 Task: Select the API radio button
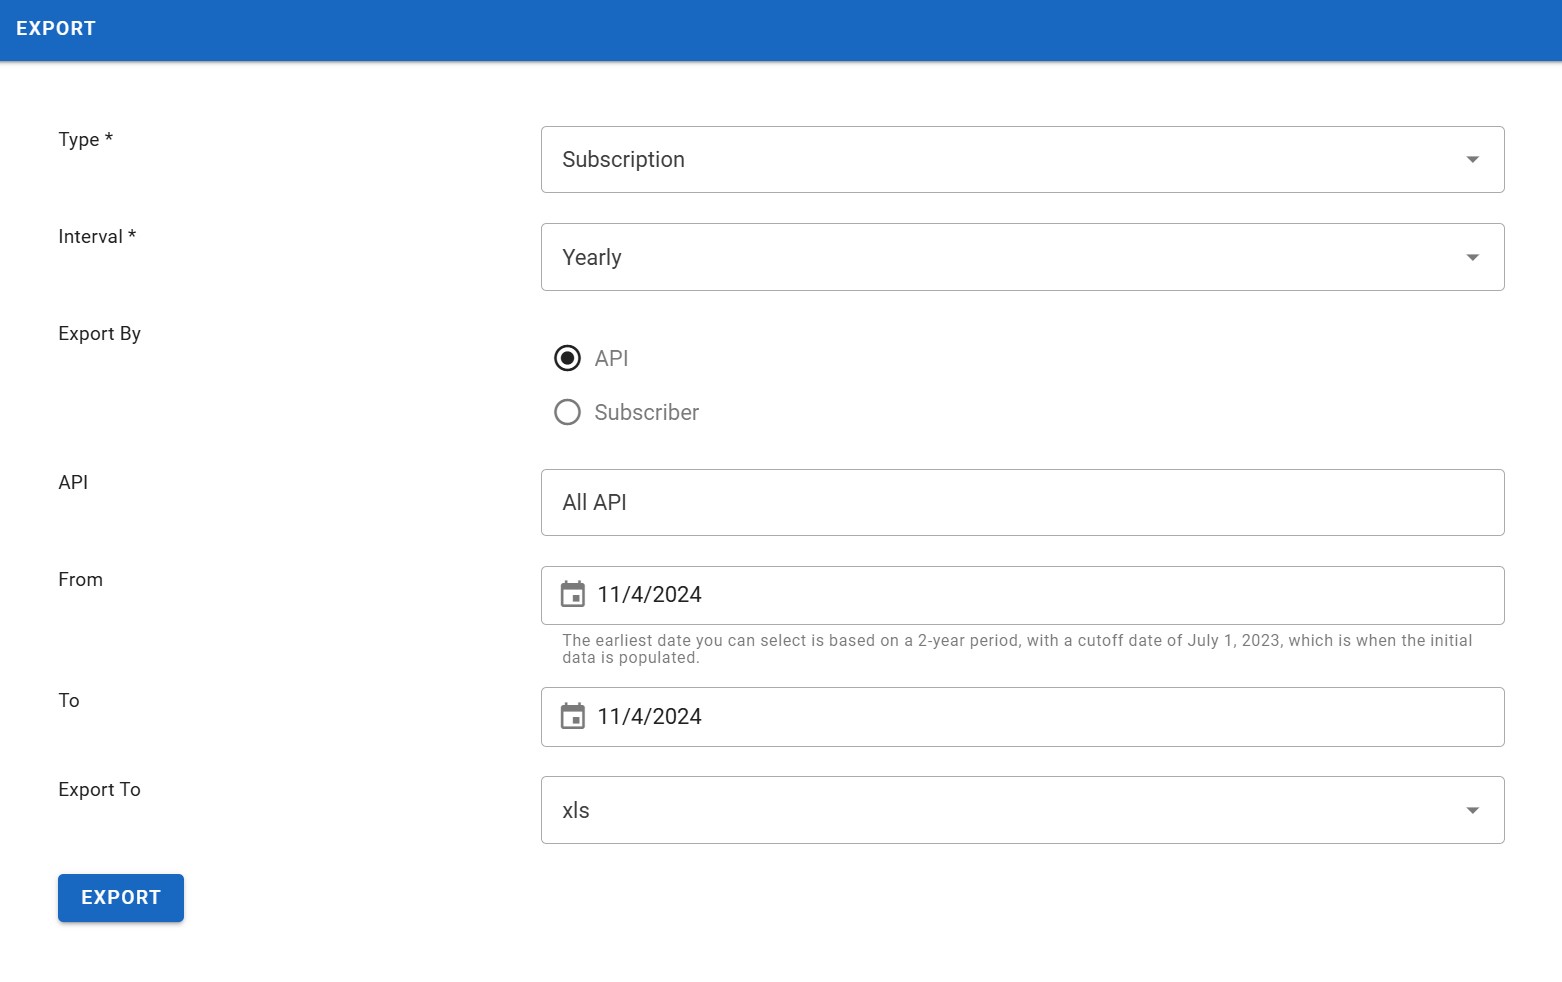pyautogui.click(x=567, y=358)
